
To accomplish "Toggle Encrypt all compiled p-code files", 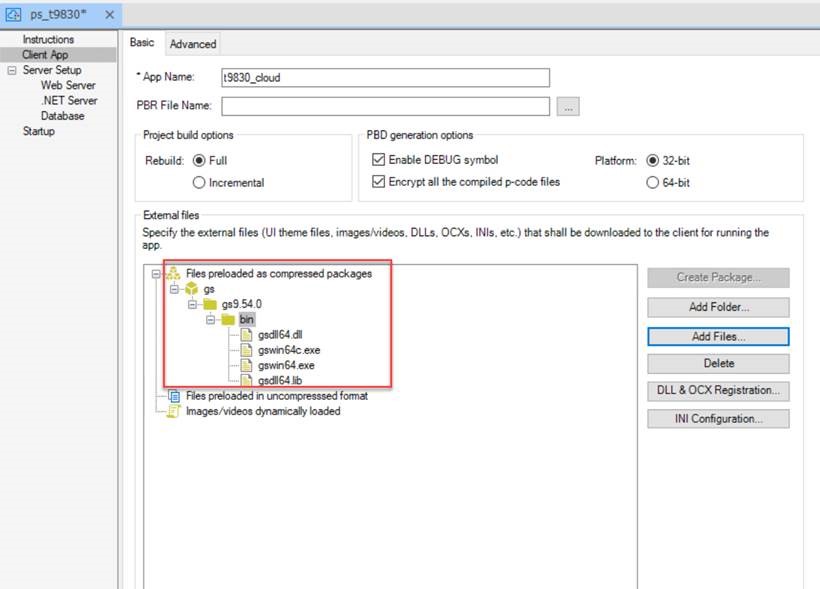I will click(x=379, y=182).
